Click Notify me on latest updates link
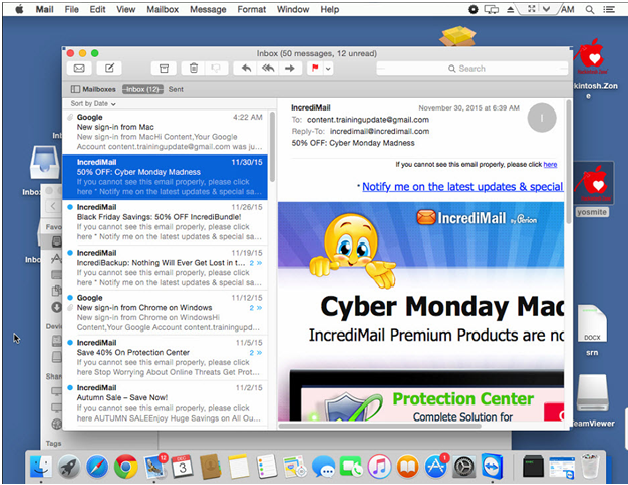 point(463,187)
